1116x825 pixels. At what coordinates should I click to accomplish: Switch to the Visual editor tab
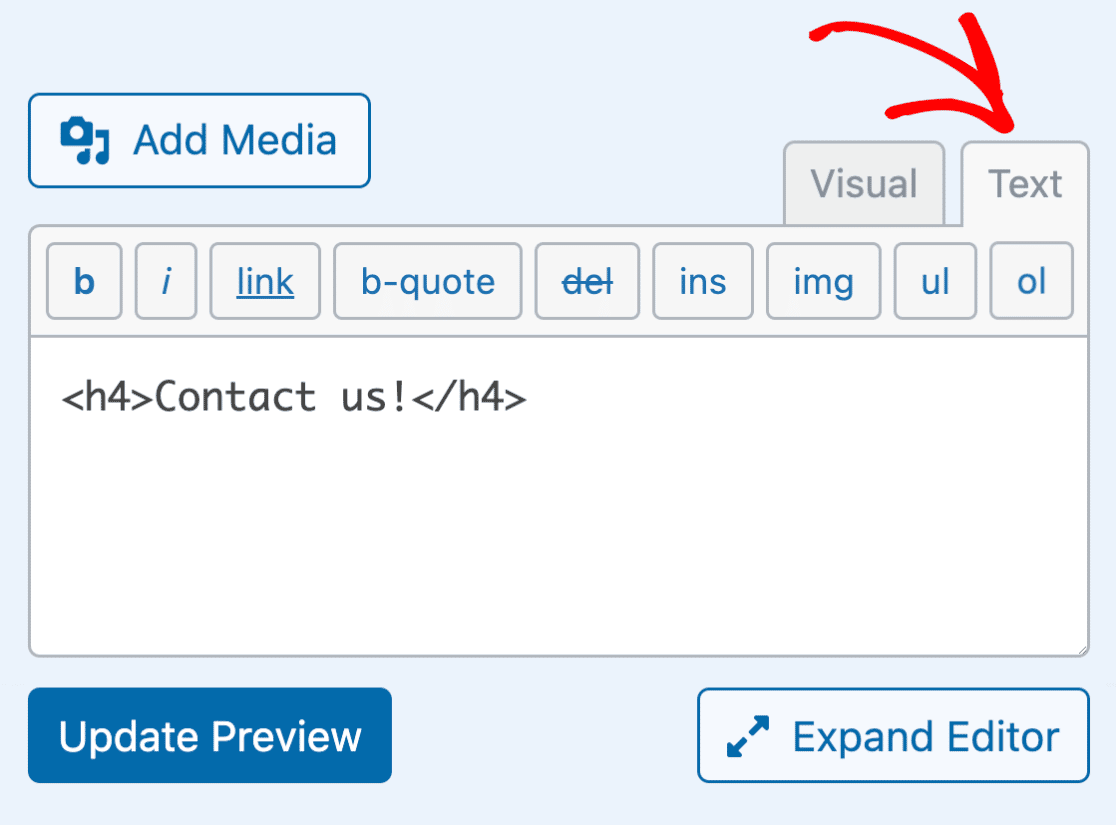[863, 184]
